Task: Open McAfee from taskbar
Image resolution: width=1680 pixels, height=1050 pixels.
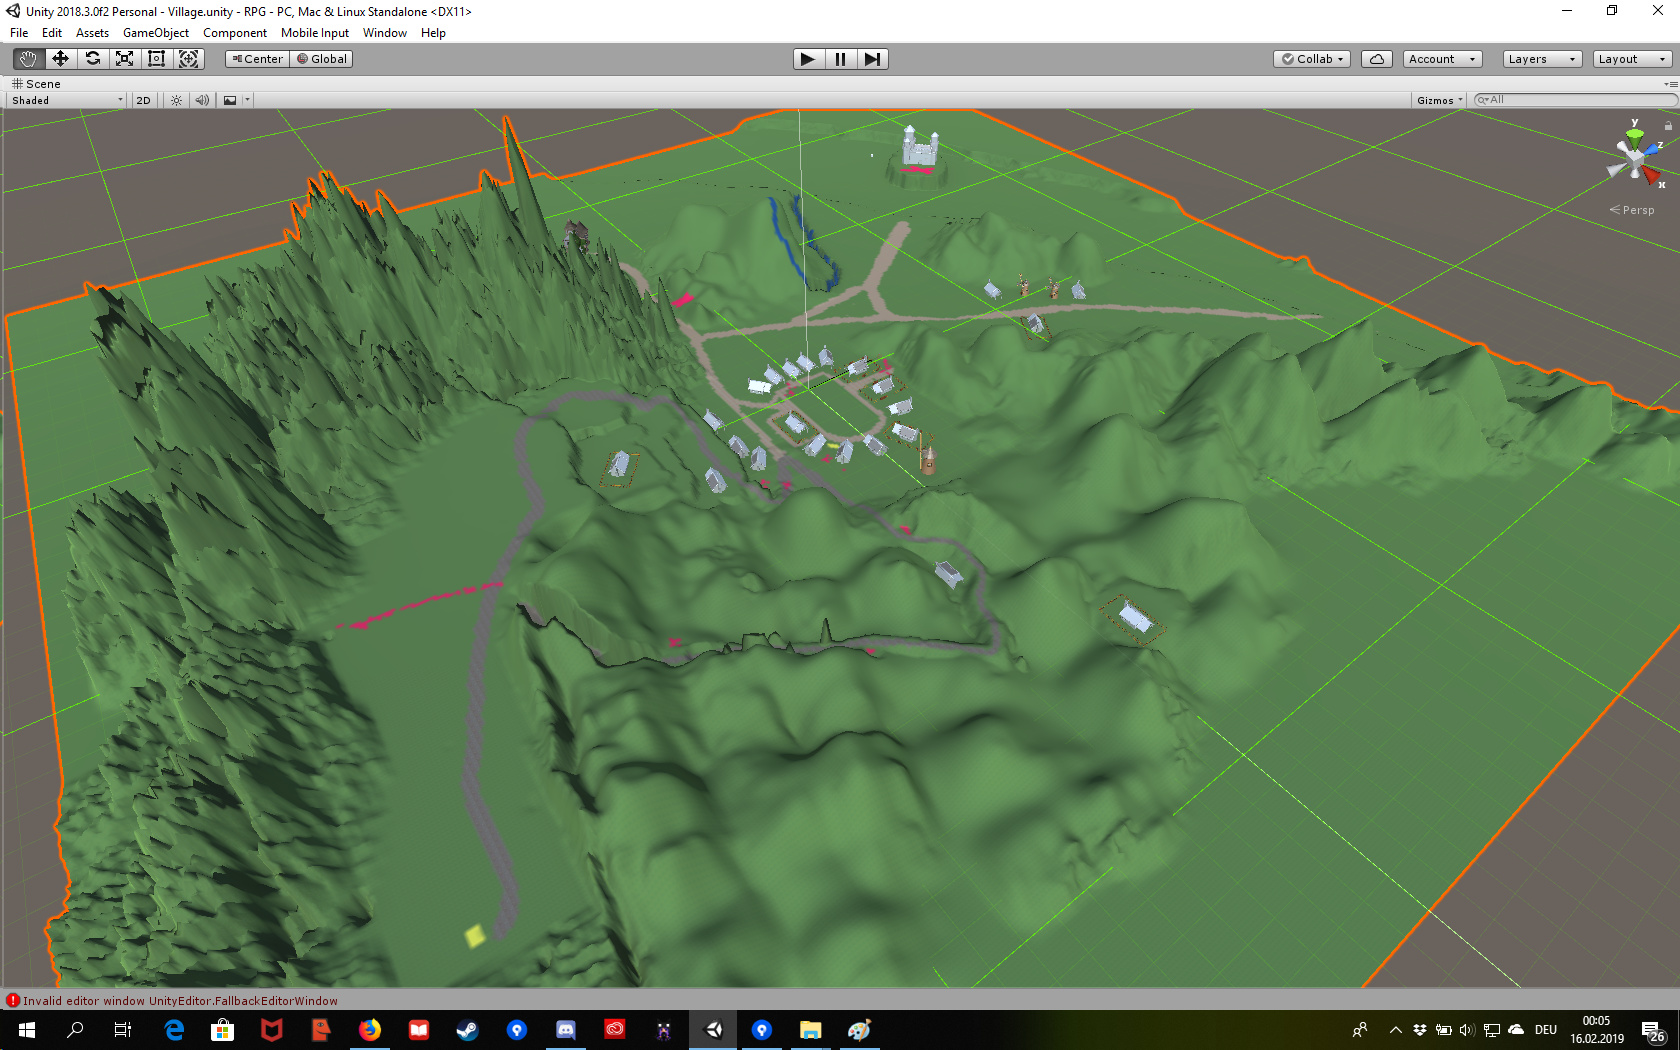Action: 271,1030
